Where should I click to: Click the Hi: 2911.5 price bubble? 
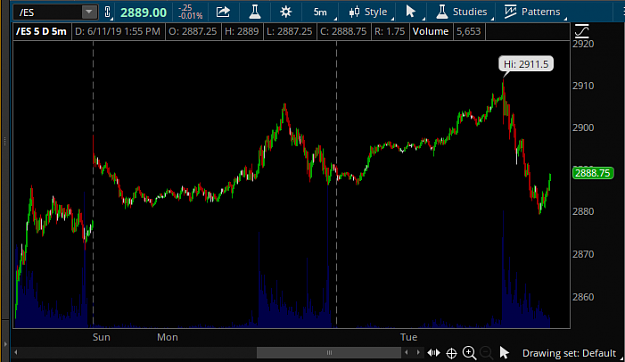coord(526,64)
